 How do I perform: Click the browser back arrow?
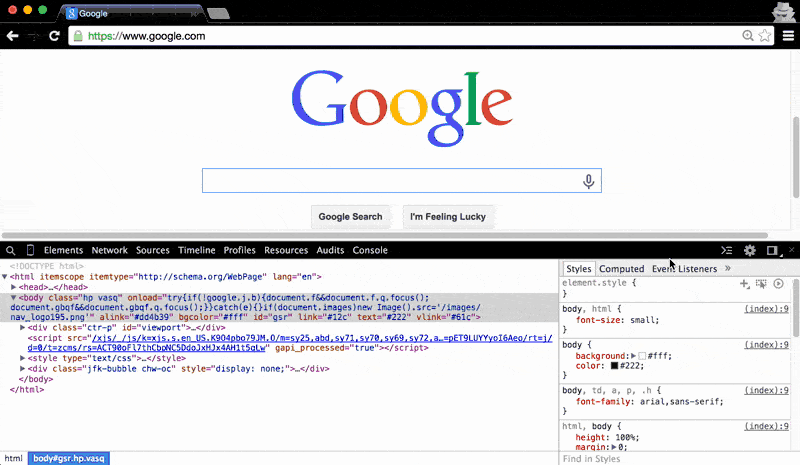[12, 36]
